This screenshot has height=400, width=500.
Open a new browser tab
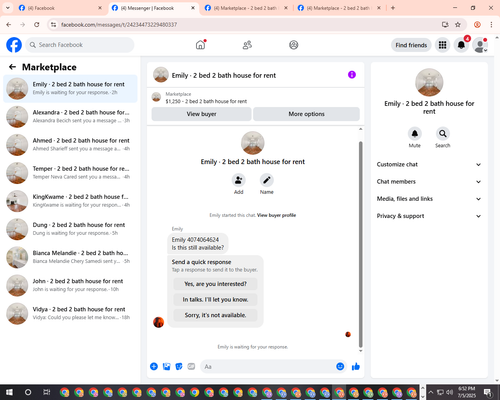coord(393,8)
